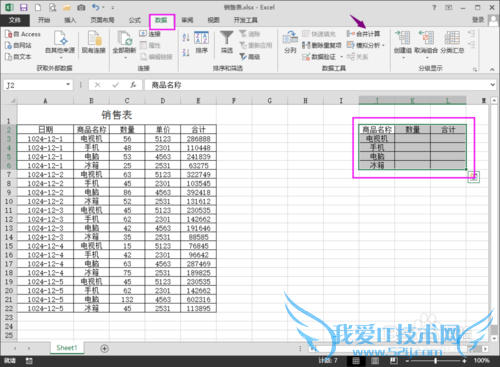Switch to Page Layout view in status bar
Screen dimensions: 500x367
[375, 361]
